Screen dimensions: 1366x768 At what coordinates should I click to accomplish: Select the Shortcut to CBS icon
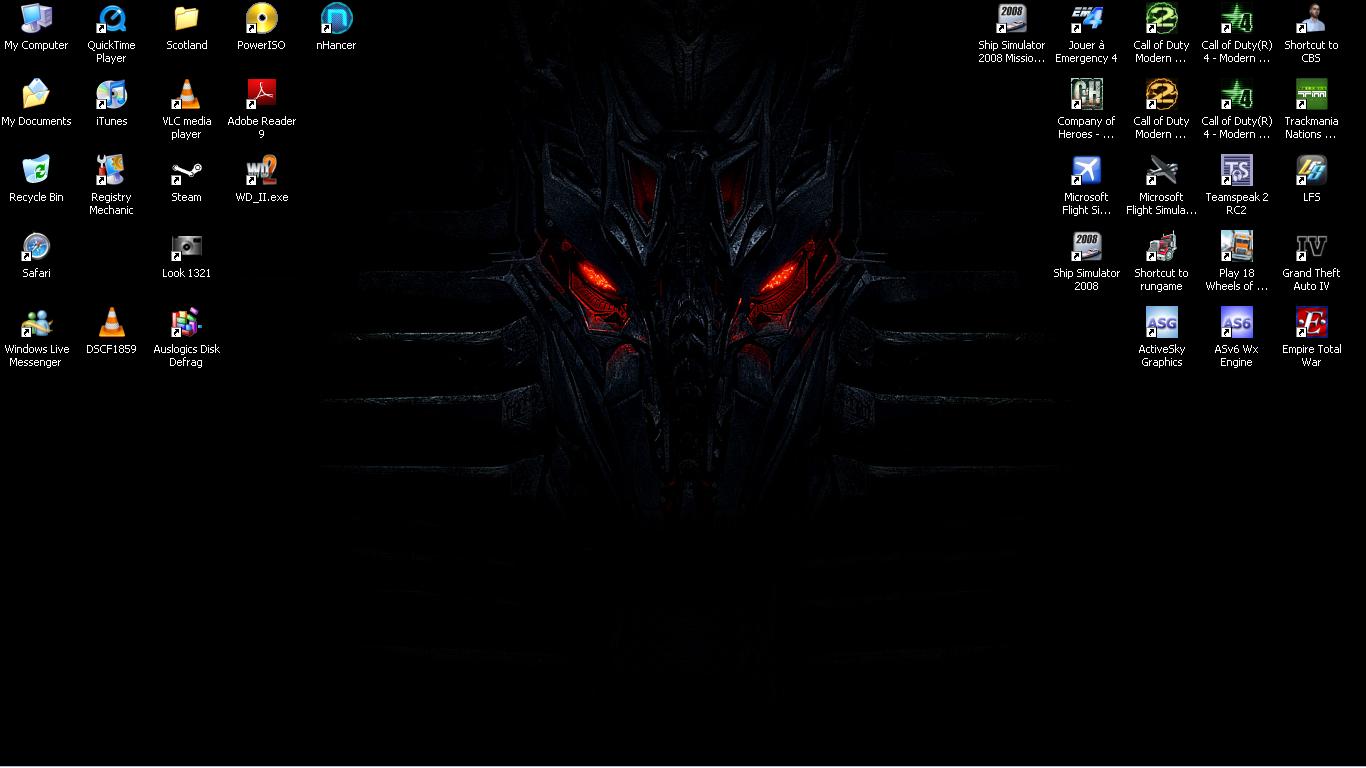click(x=1311, y=19)
